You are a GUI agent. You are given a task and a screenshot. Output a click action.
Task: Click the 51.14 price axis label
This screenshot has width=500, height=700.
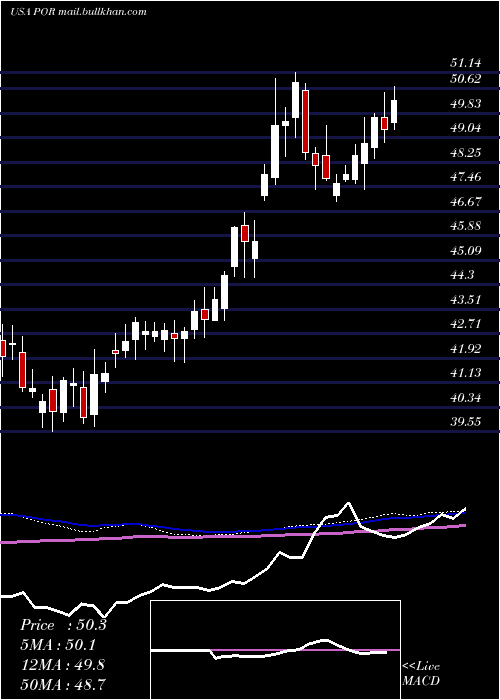[x=465, y=64]
